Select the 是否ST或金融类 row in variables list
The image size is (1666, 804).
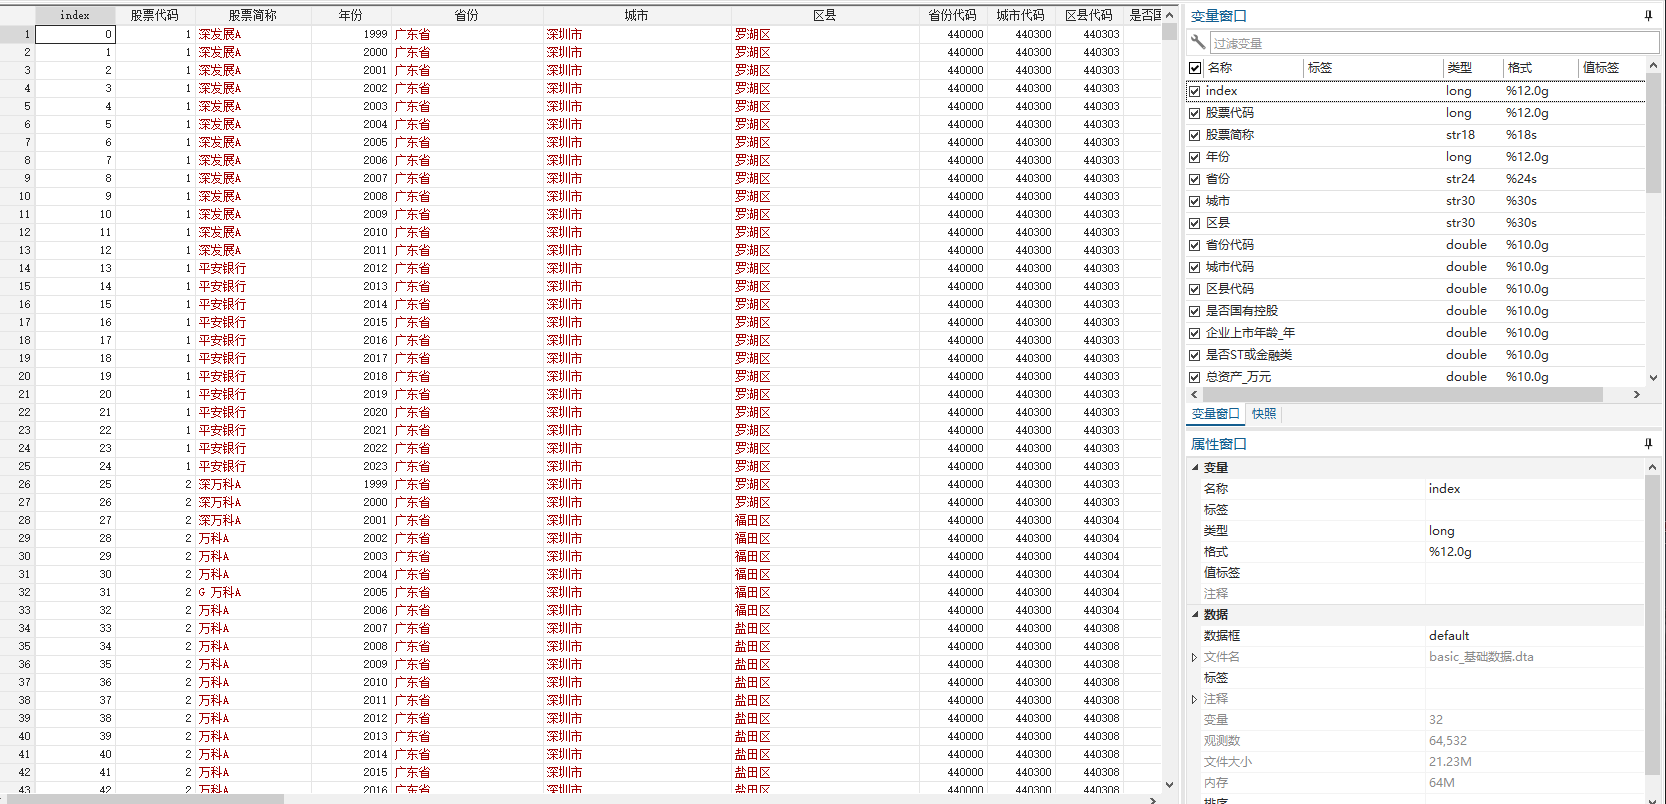tap(1416, 355)
